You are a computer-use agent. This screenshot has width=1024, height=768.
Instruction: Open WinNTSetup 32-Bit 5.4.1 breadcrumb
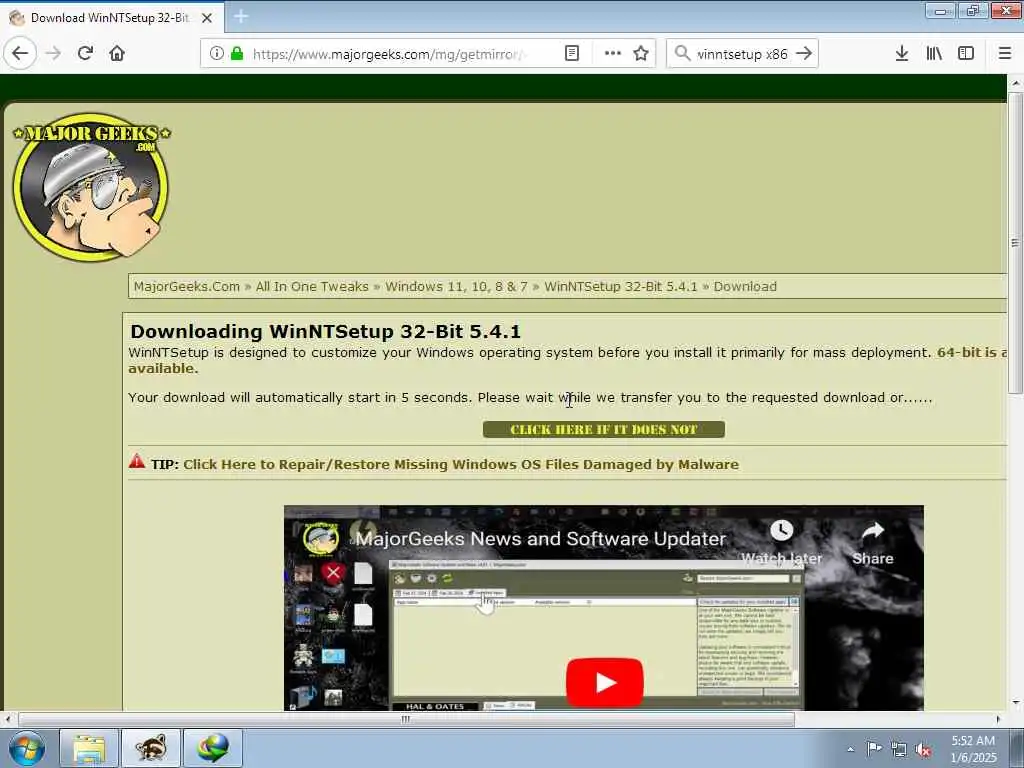click(x=620, y=287)
